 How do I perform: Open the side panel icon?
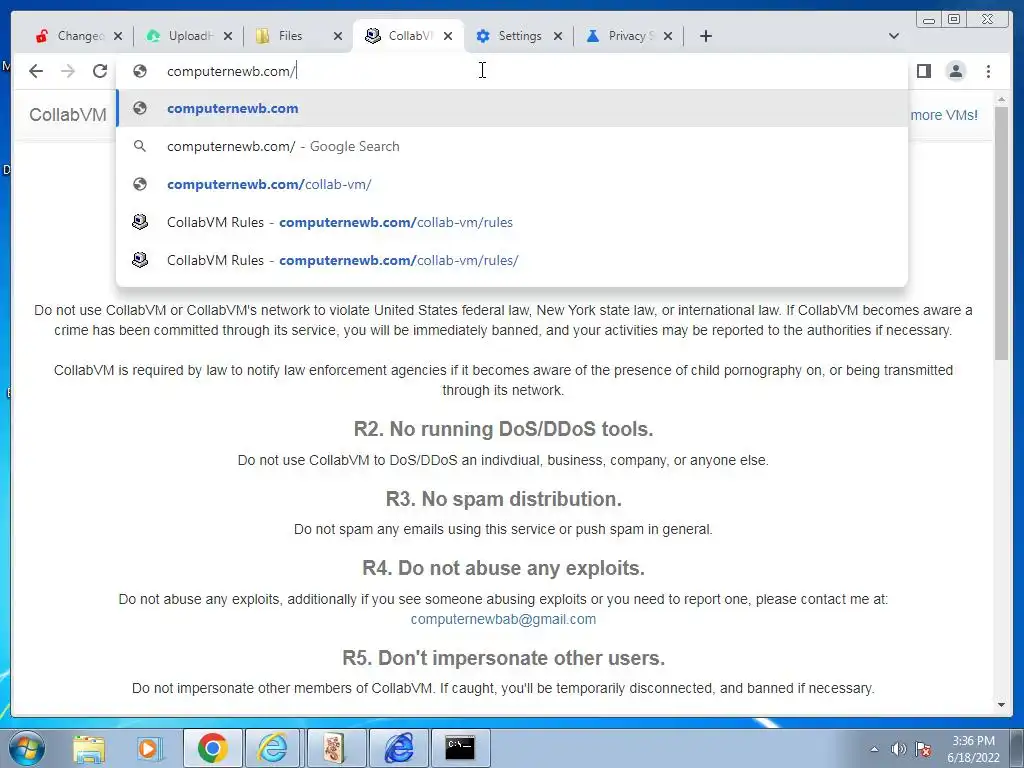tap(923, 71)
